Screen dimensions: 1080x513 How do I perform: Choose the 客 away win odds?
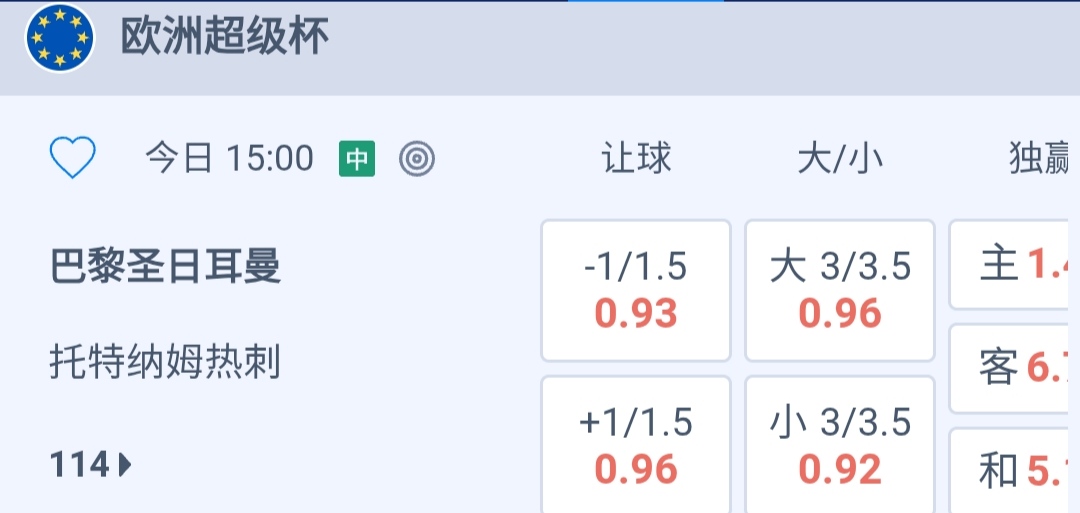[x=1014, y=368]
